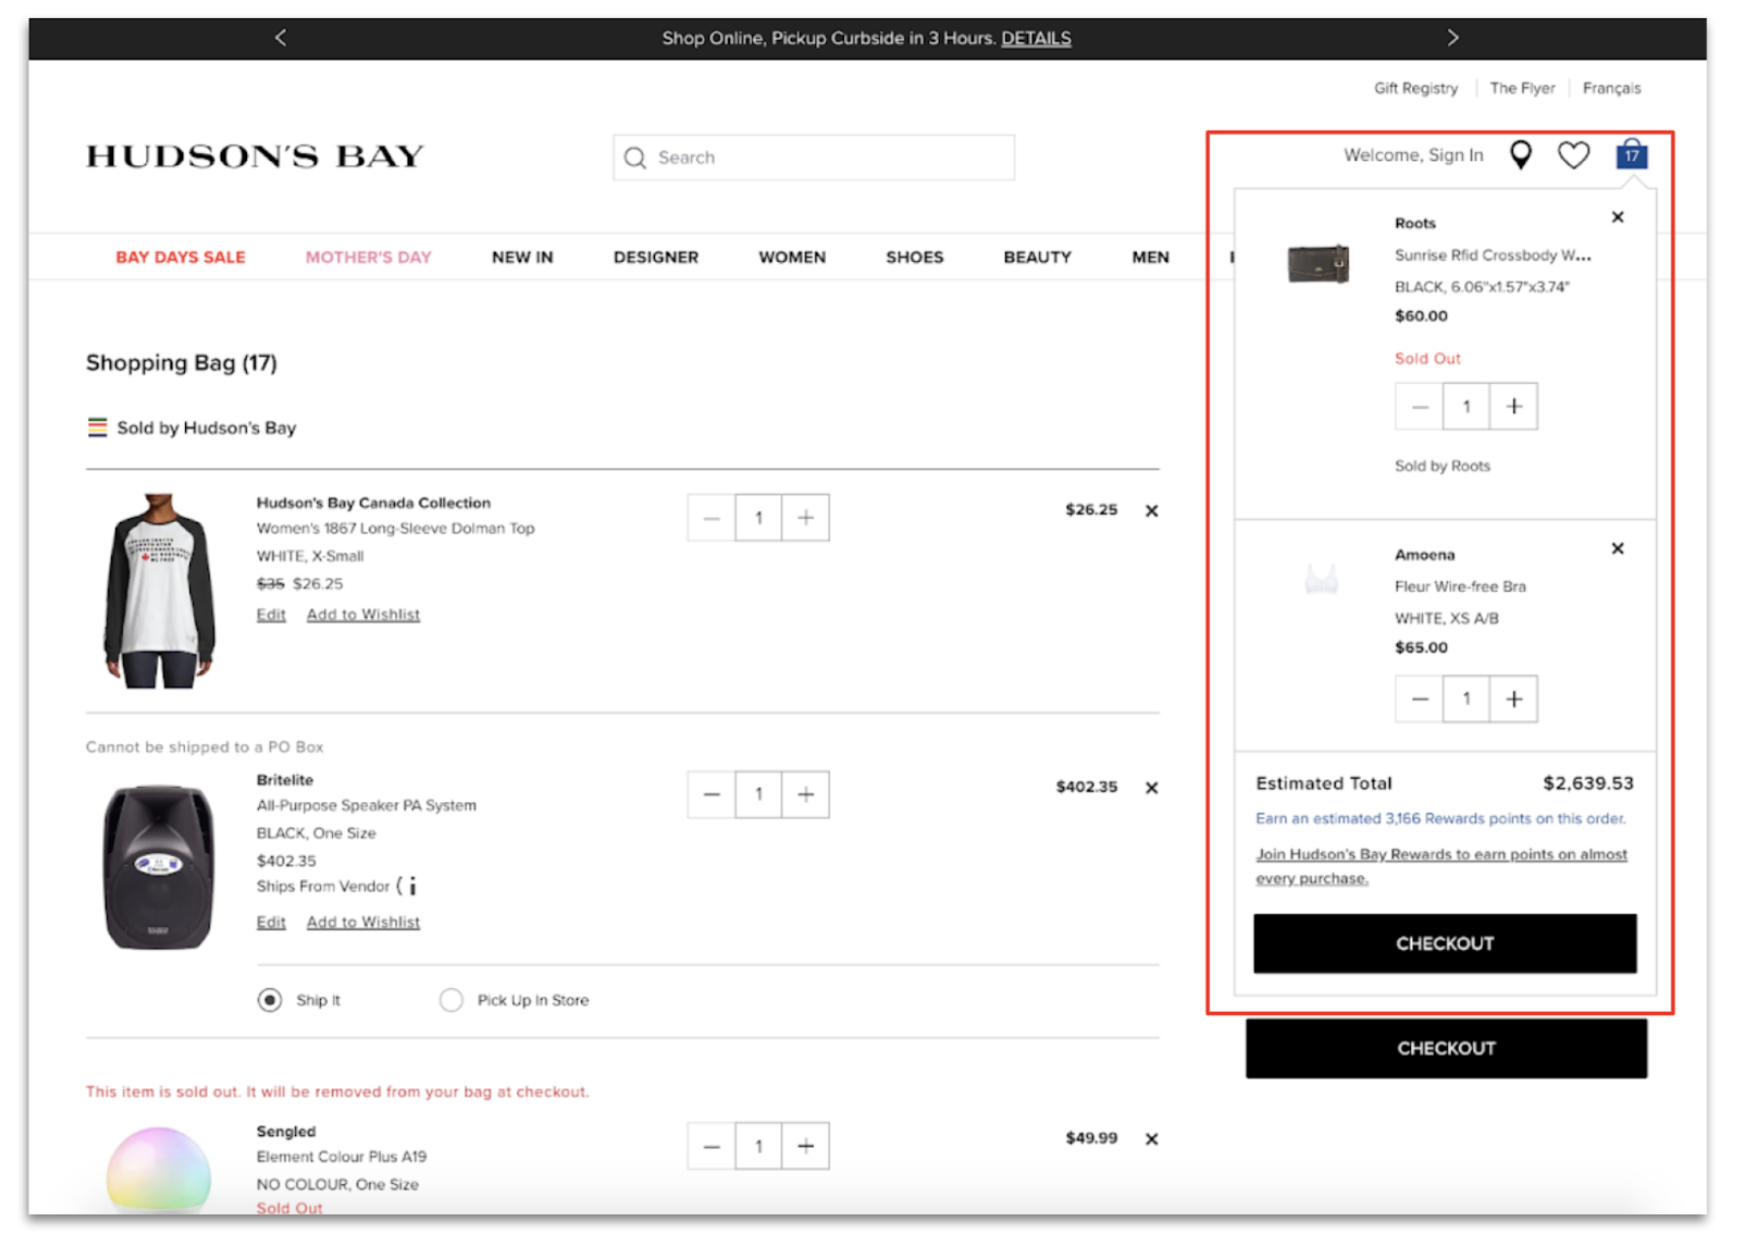Screen dimensions: 1738x1250
Task: Open the Bay Days Sale menu
Action: pos(180,257)
